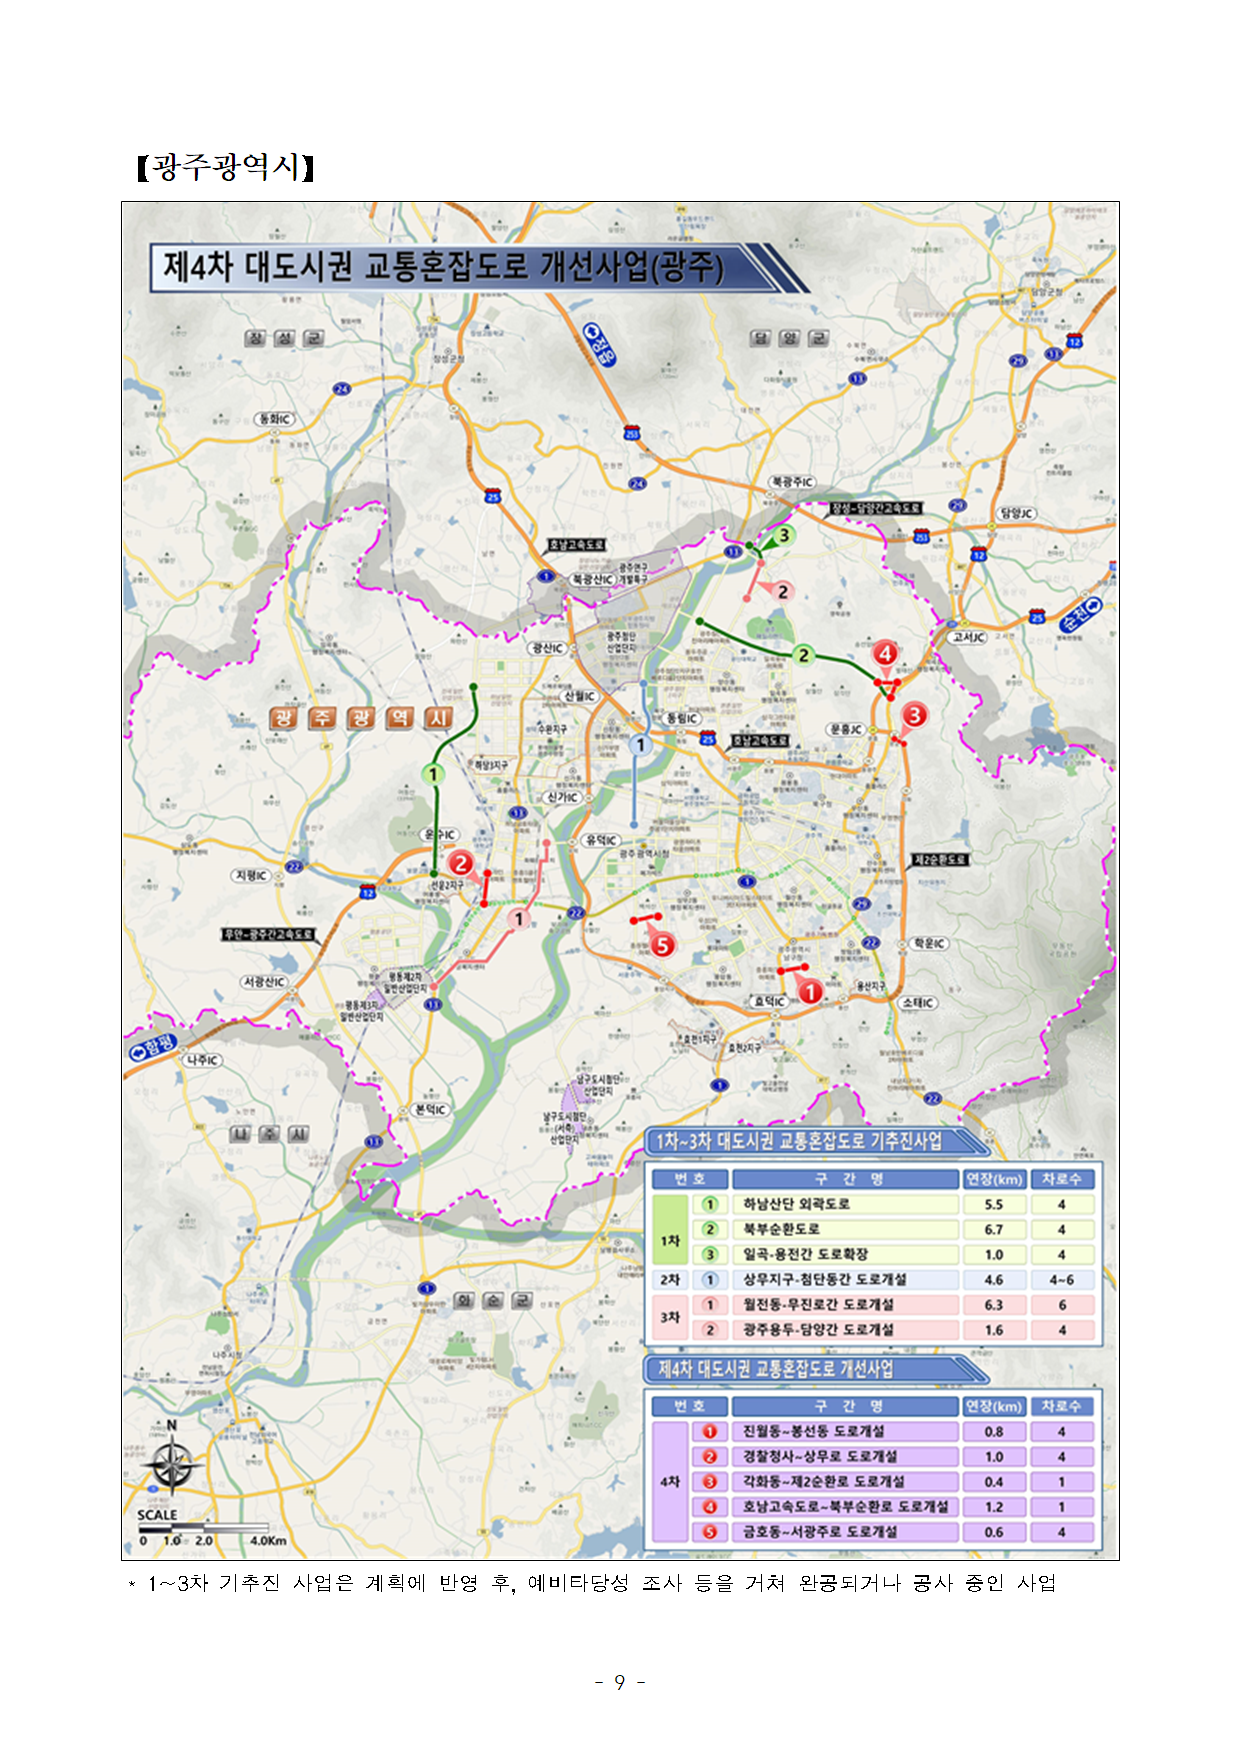Click the 지평IC label
The width and height of the screenshot is (1240, 1754).
click(251, 875)
